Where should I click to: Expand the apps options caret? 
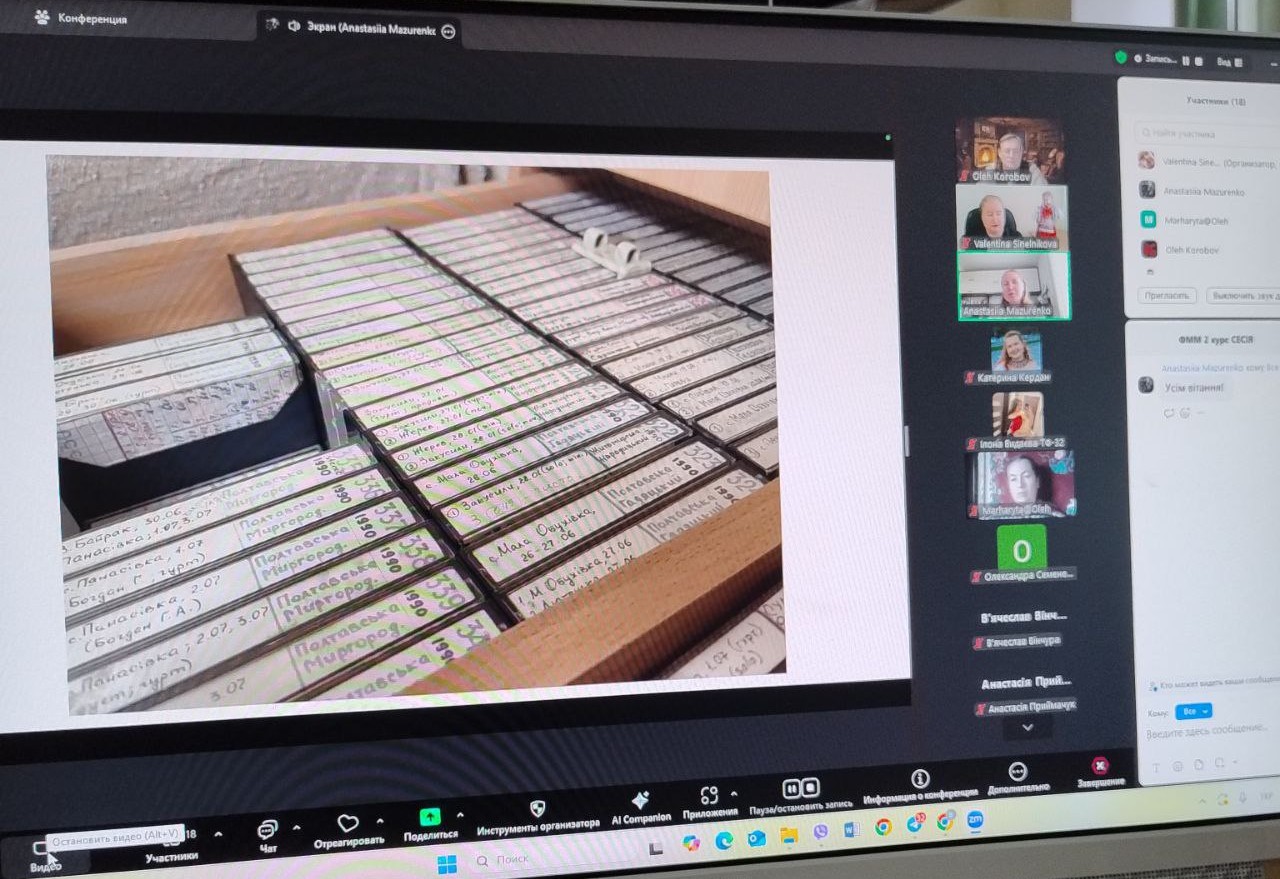[x=734, y=793]
